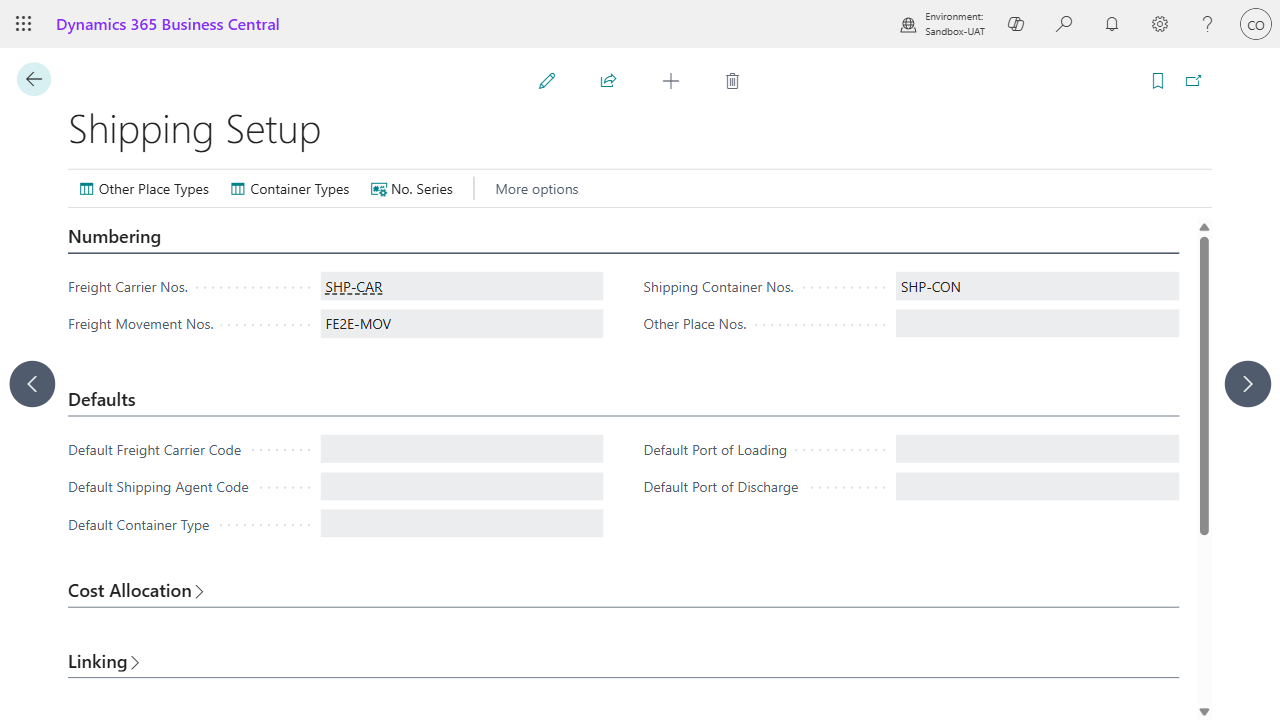Click the trash delete icon
Viewport: 1280px width, 720px height.
click(732, 81)
